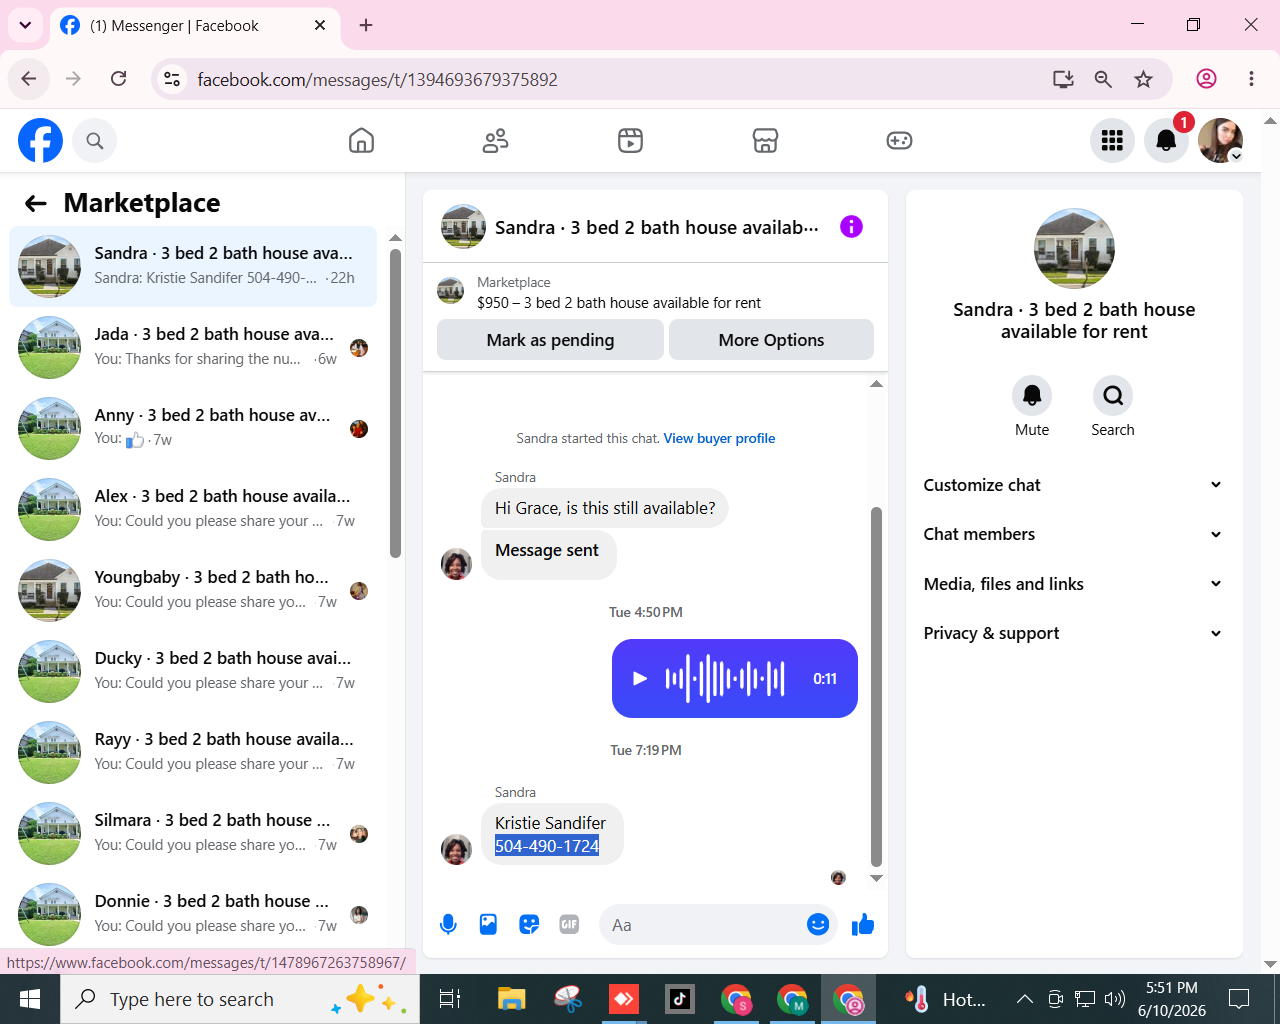Image resolution: width=1280 pixels, height=1024 pixels.
Task: Open the Facebook logo home link
Action: click(40, 140)
